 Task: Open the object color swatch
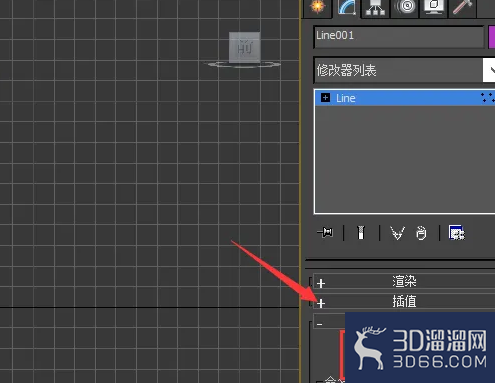492,37
